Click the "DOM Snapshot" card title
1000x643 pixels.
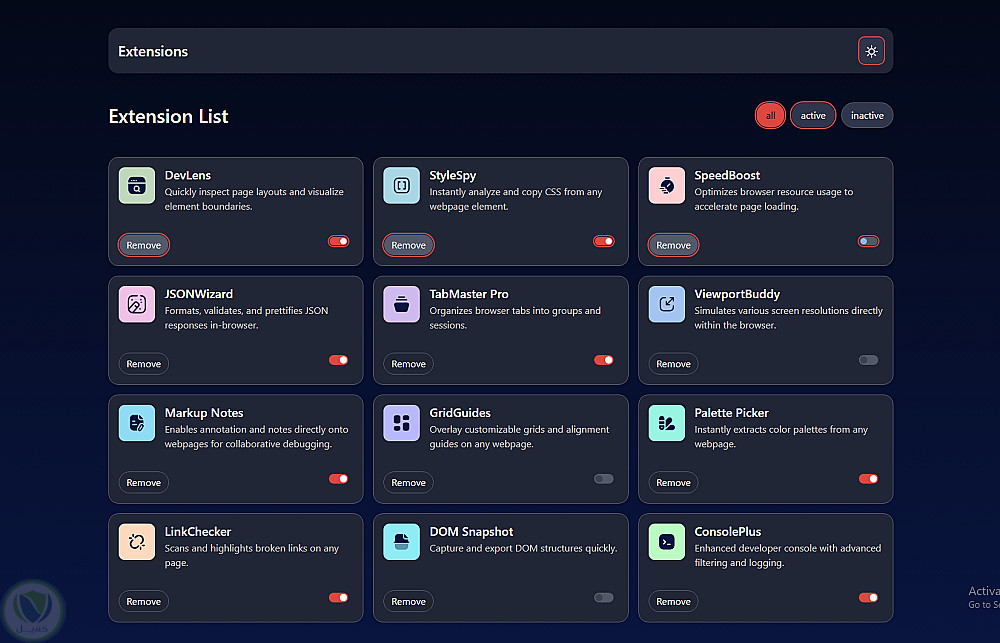click(x=471, y=531)
